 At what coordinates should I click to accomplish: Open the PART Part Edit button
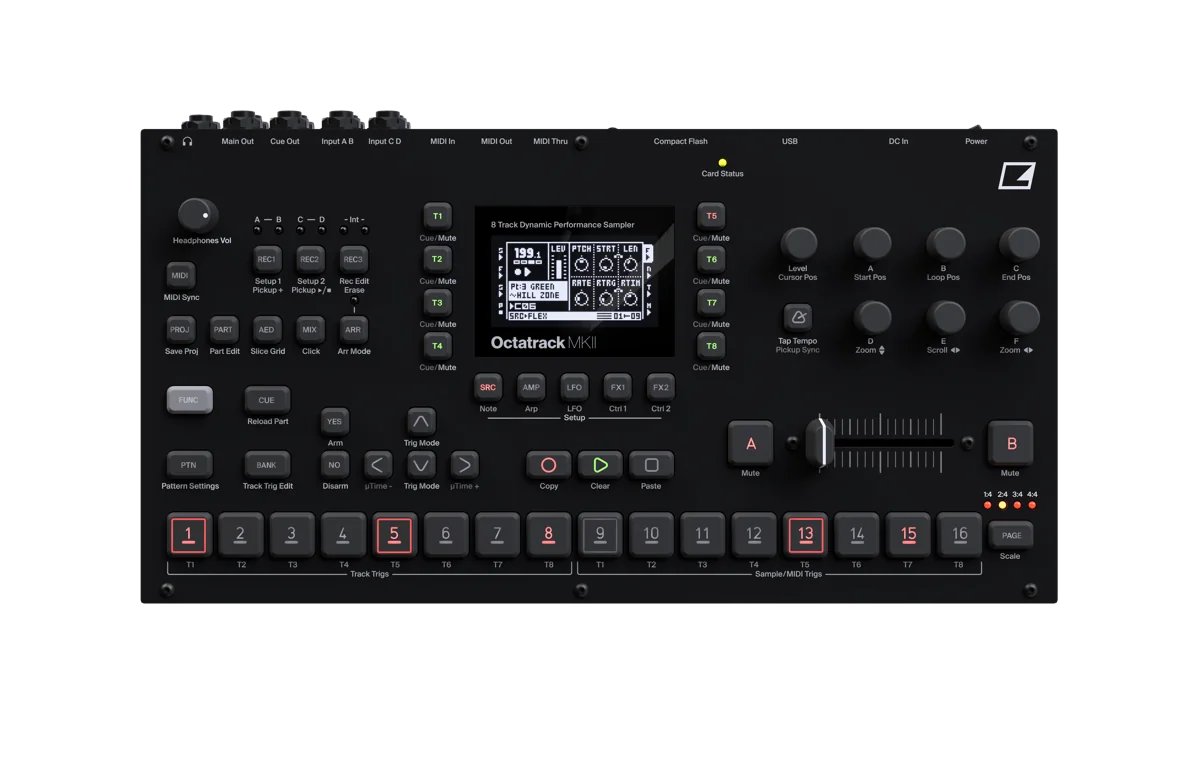(x=224, y=330)
